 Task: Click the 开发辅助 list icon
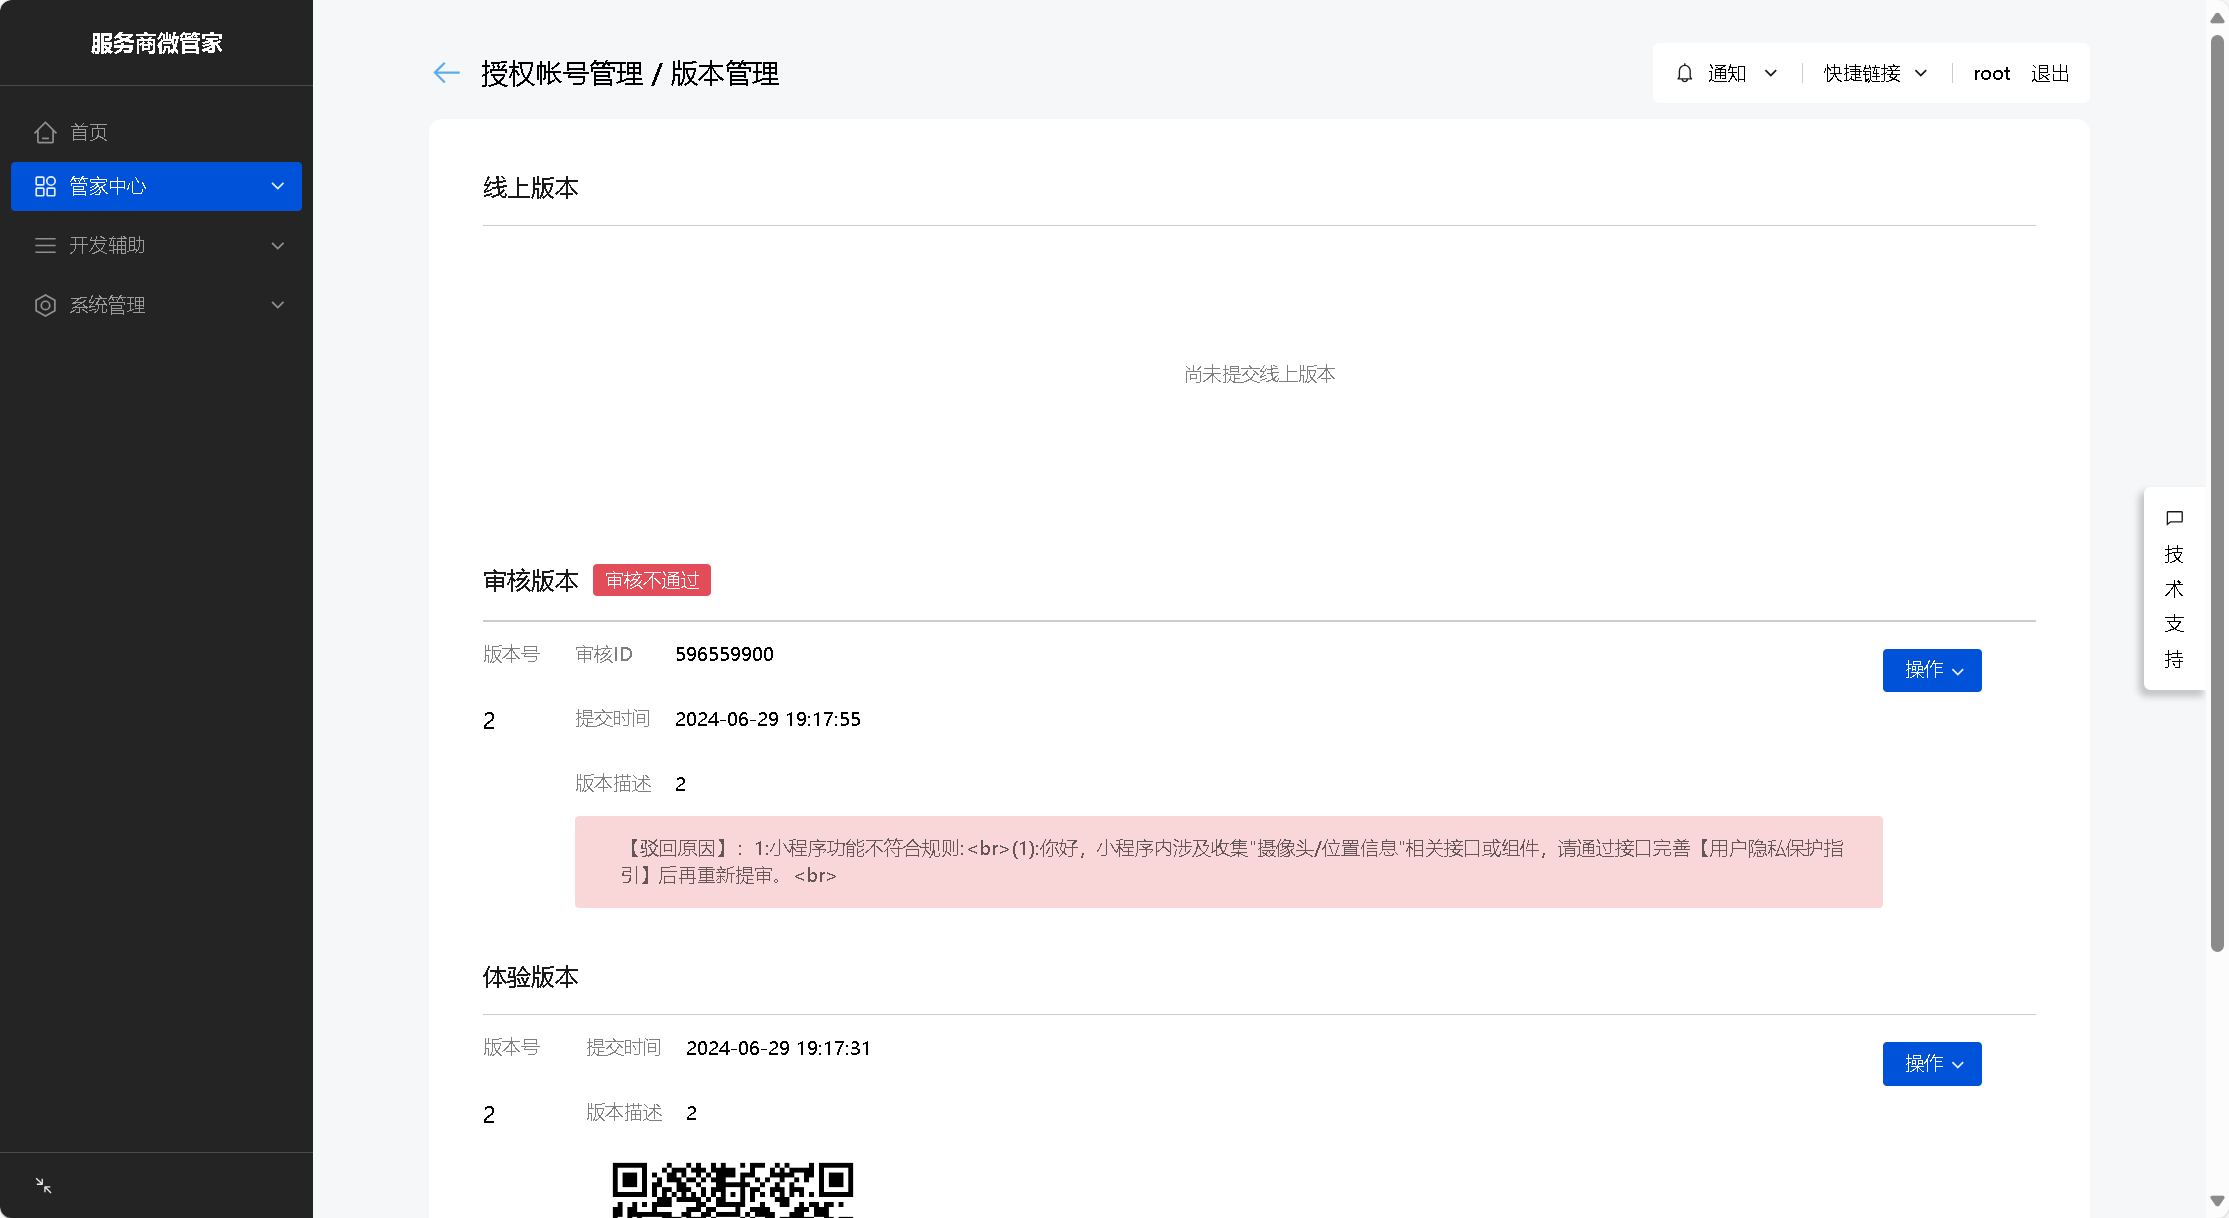(45, 246)
